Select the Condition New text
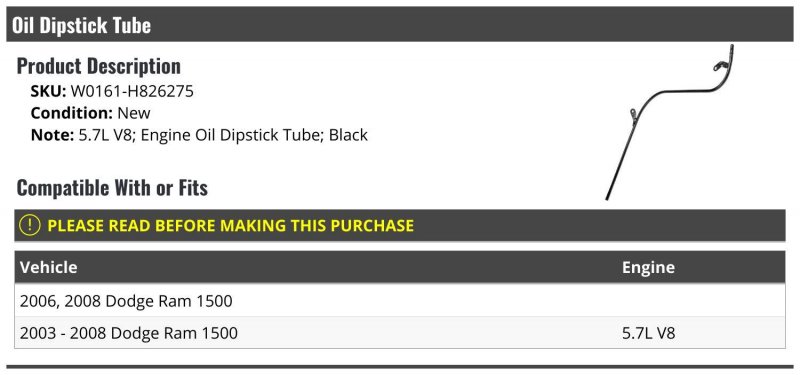This screenshot has width=800, height=375. (91, 113)
